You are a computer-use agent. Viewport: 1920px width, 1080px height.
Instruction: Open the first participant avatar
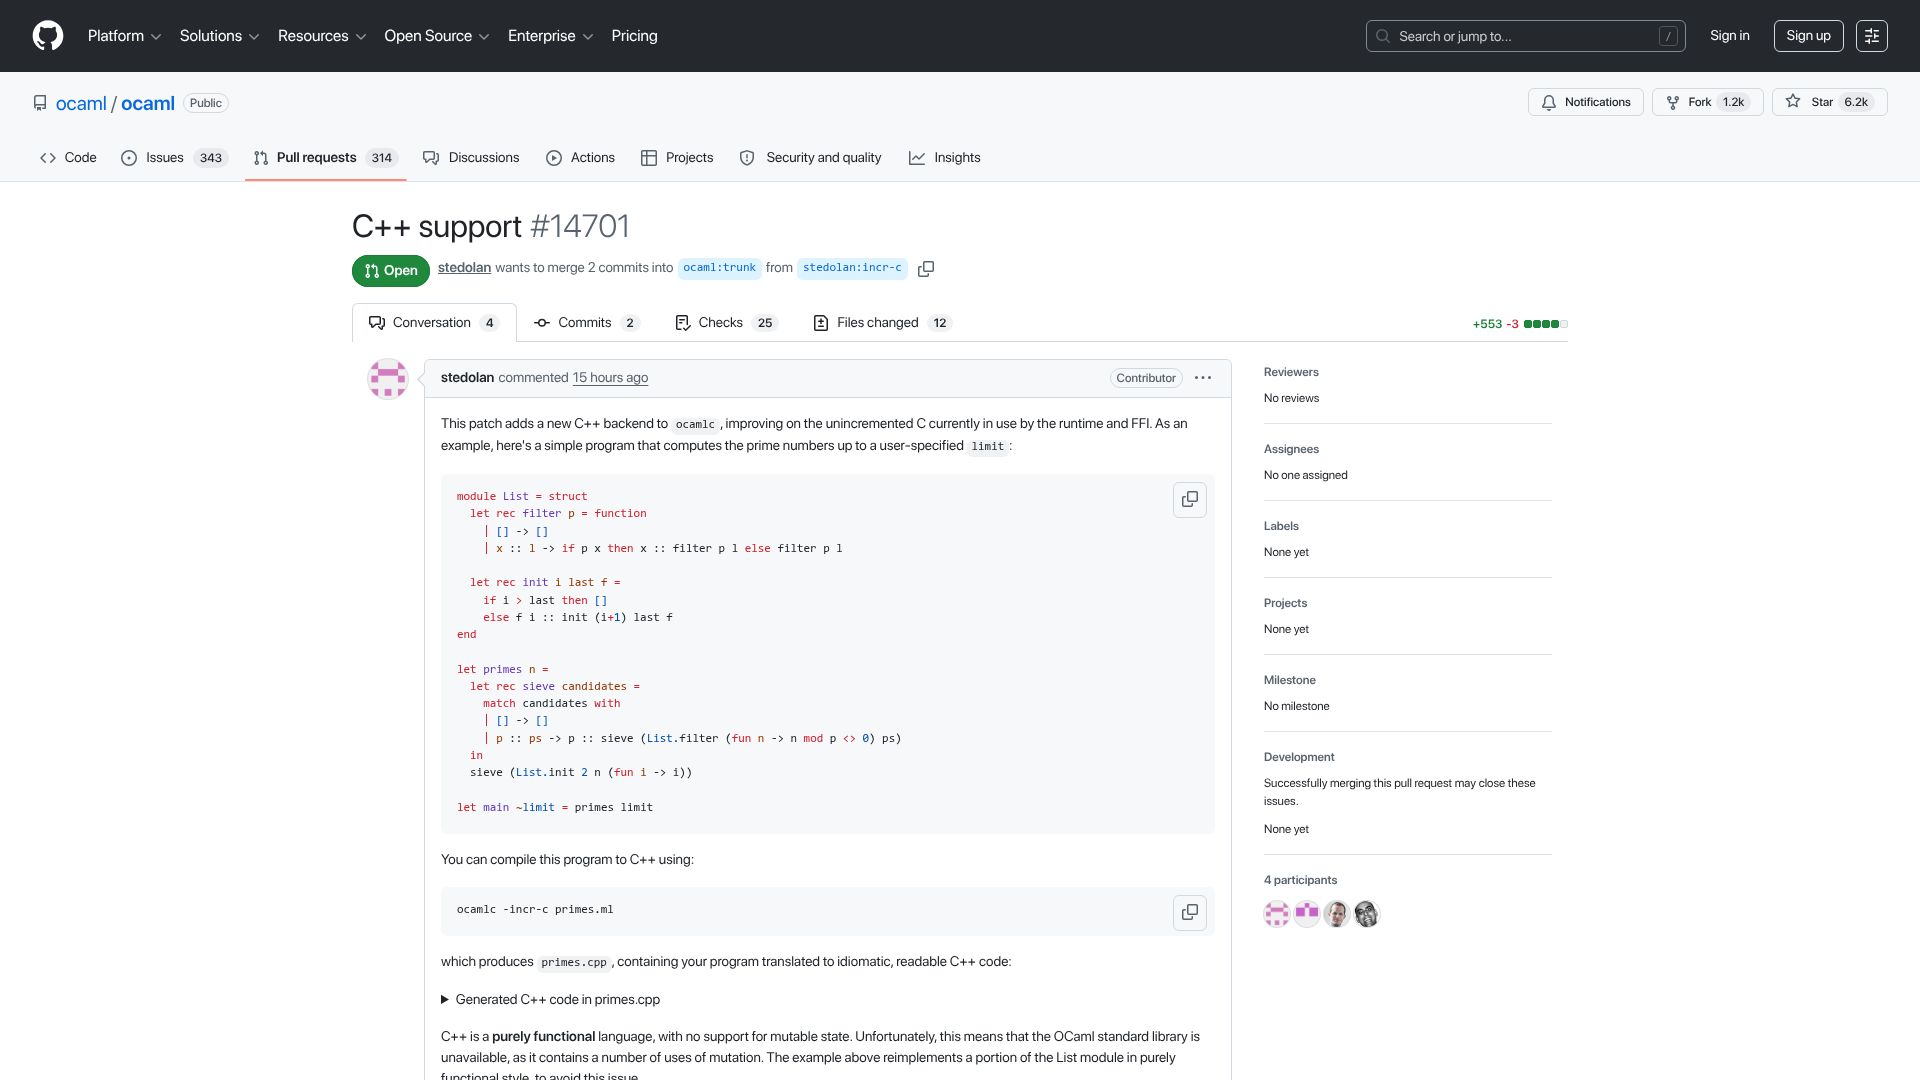(1277, 913)
